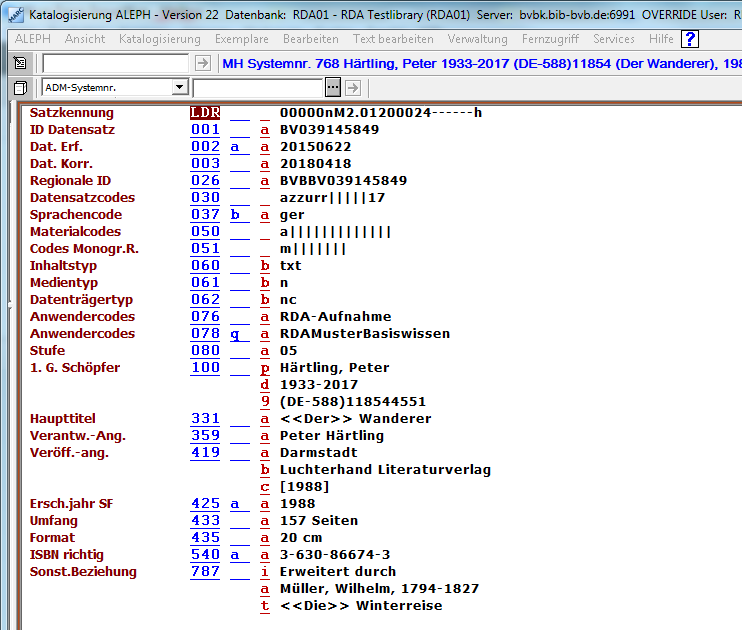This screenshot has width=742, height=630.
Task: Click the record icon left of the top search field
Action: click(x=21, y=63)
